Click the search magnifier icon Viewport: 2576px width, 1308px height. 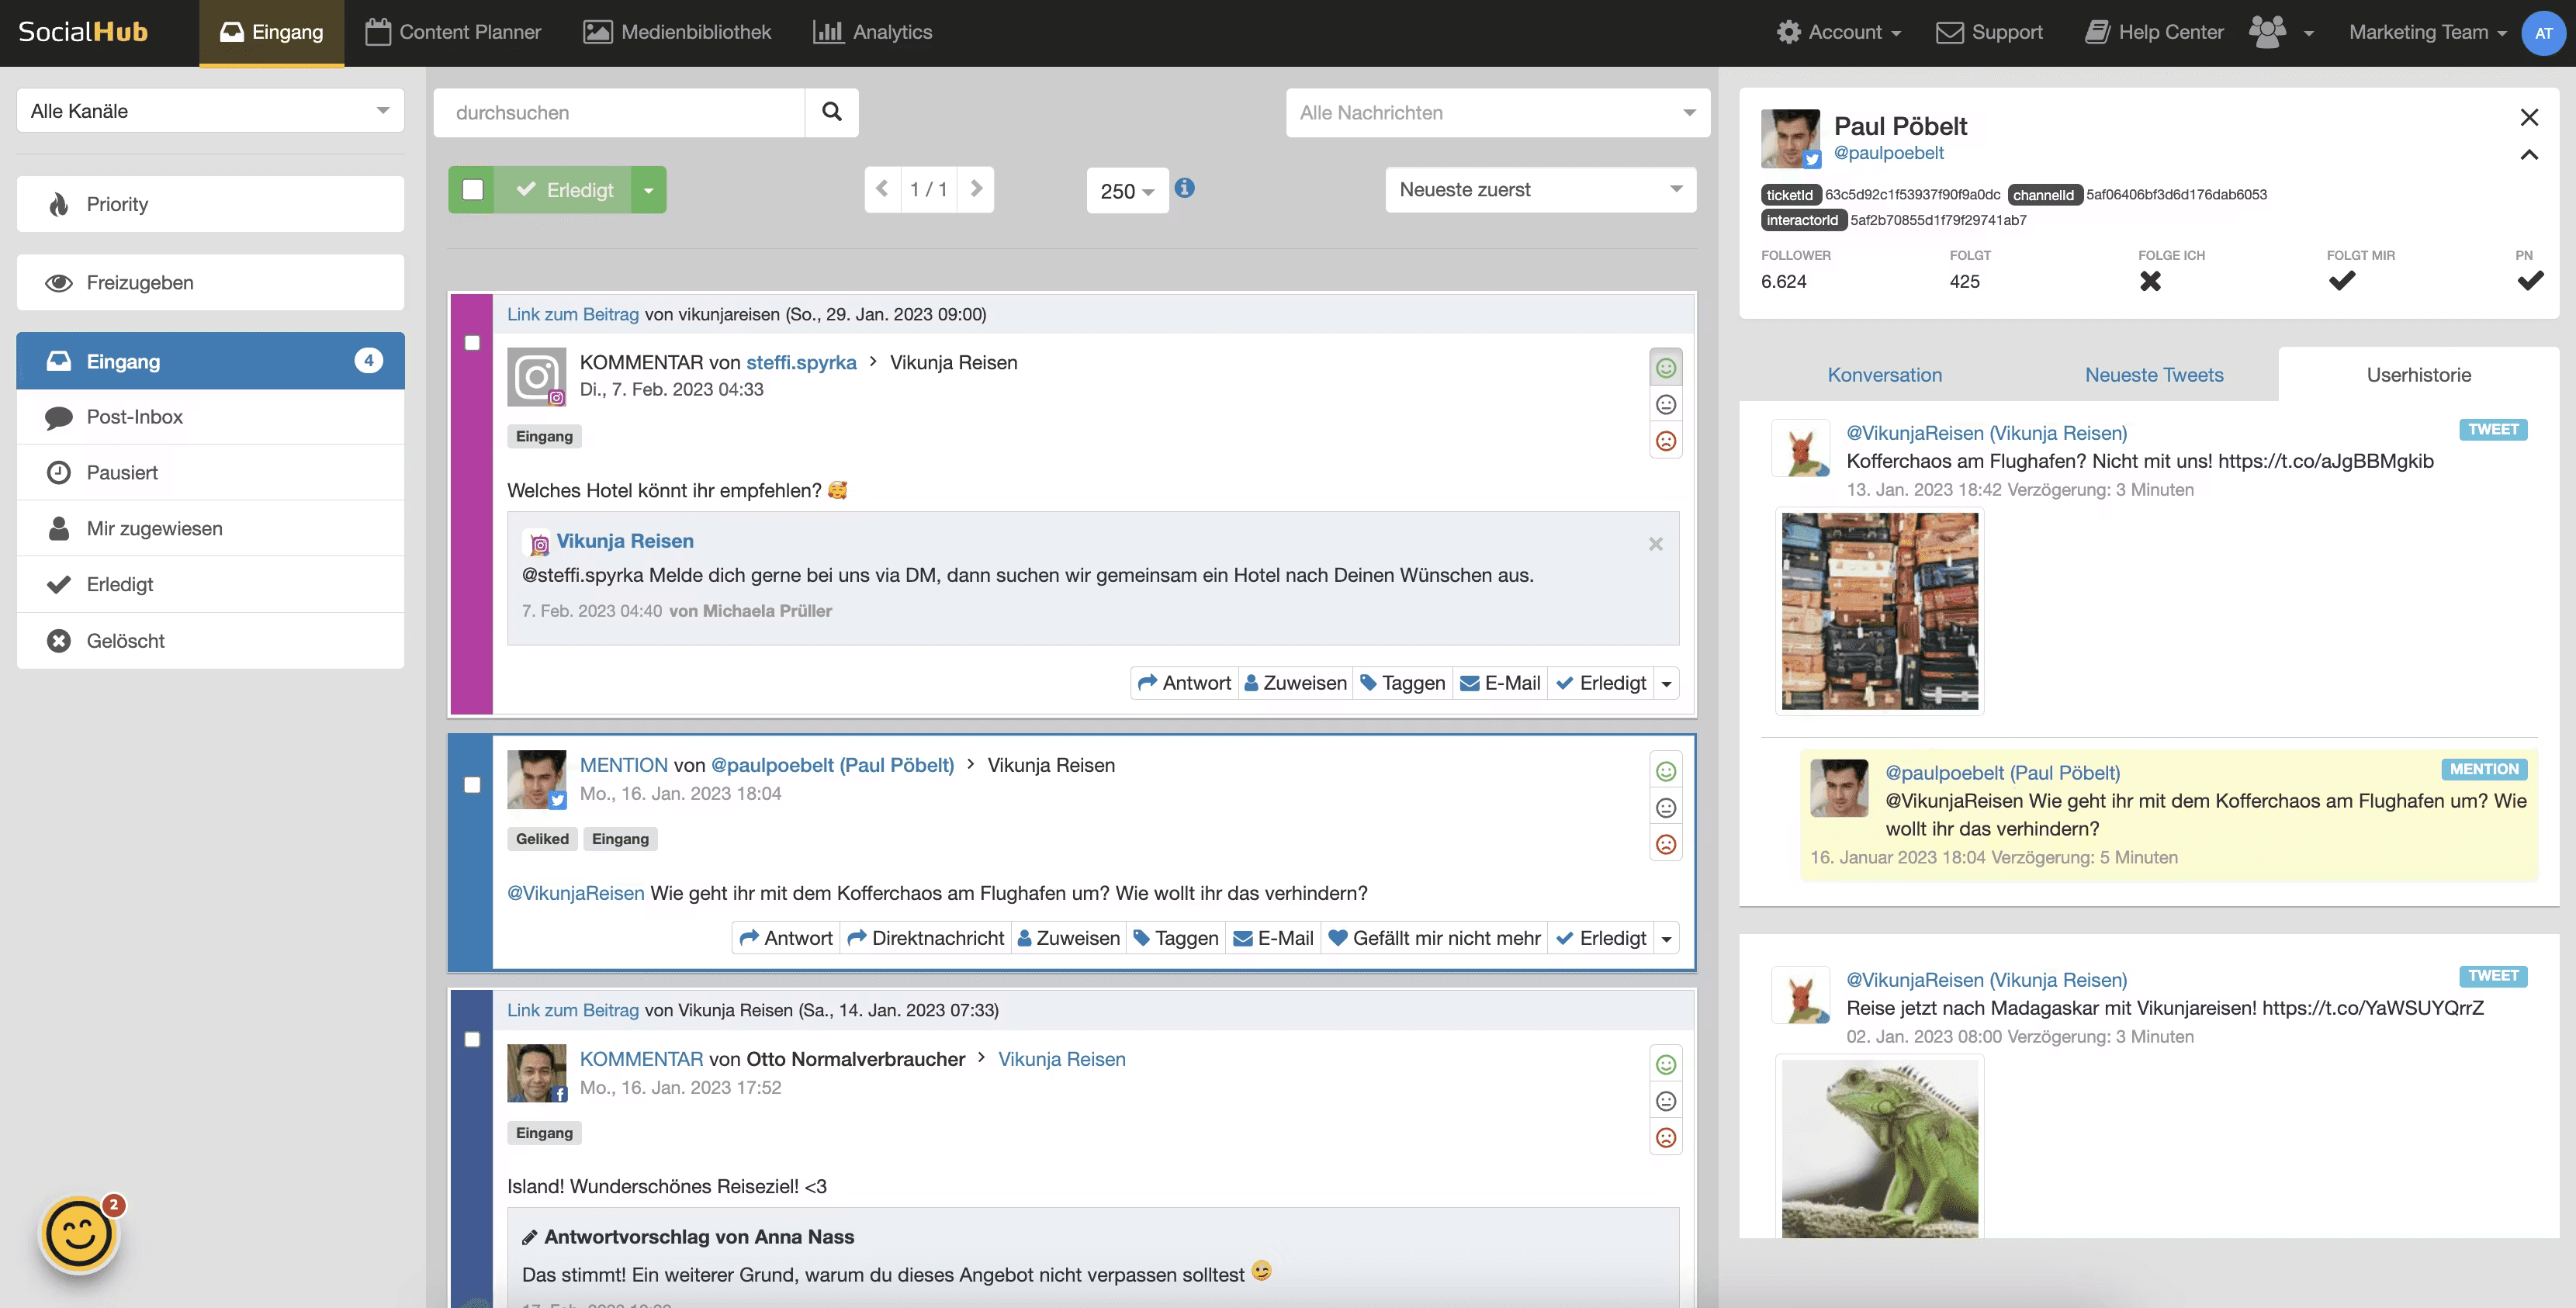tap(831, 112)
